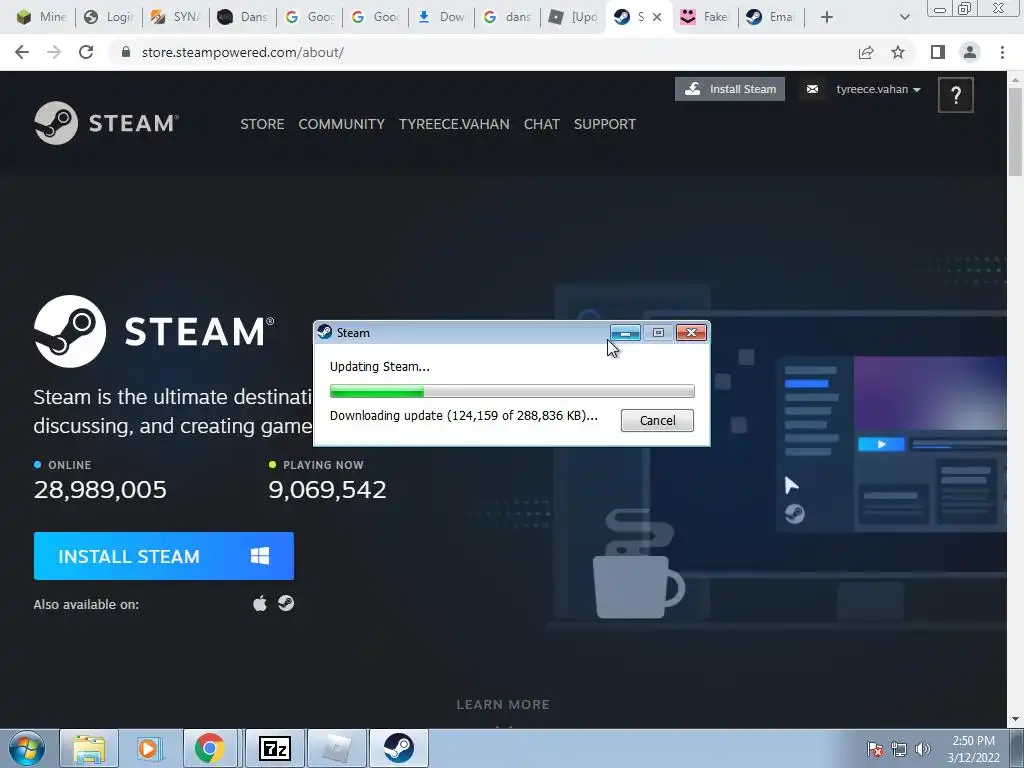
Task: Go back with the browser back arrow
Action: (x=22, y=52)
